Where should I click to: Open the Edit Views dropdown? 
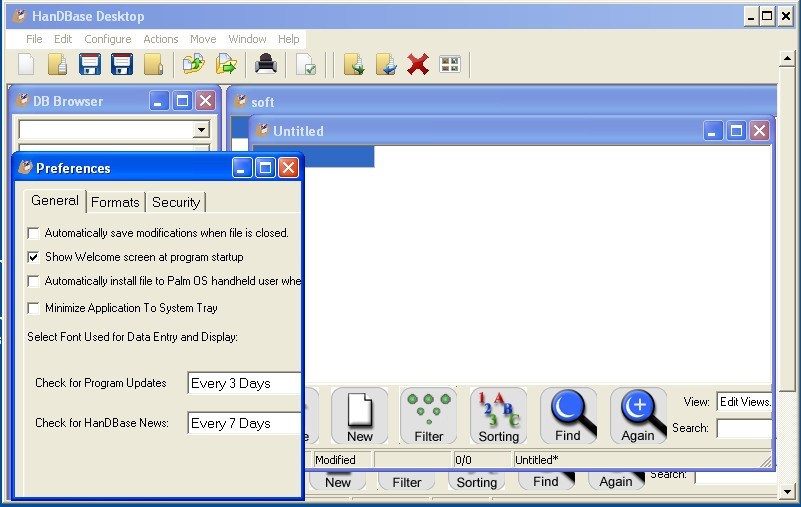pos(744,402)
